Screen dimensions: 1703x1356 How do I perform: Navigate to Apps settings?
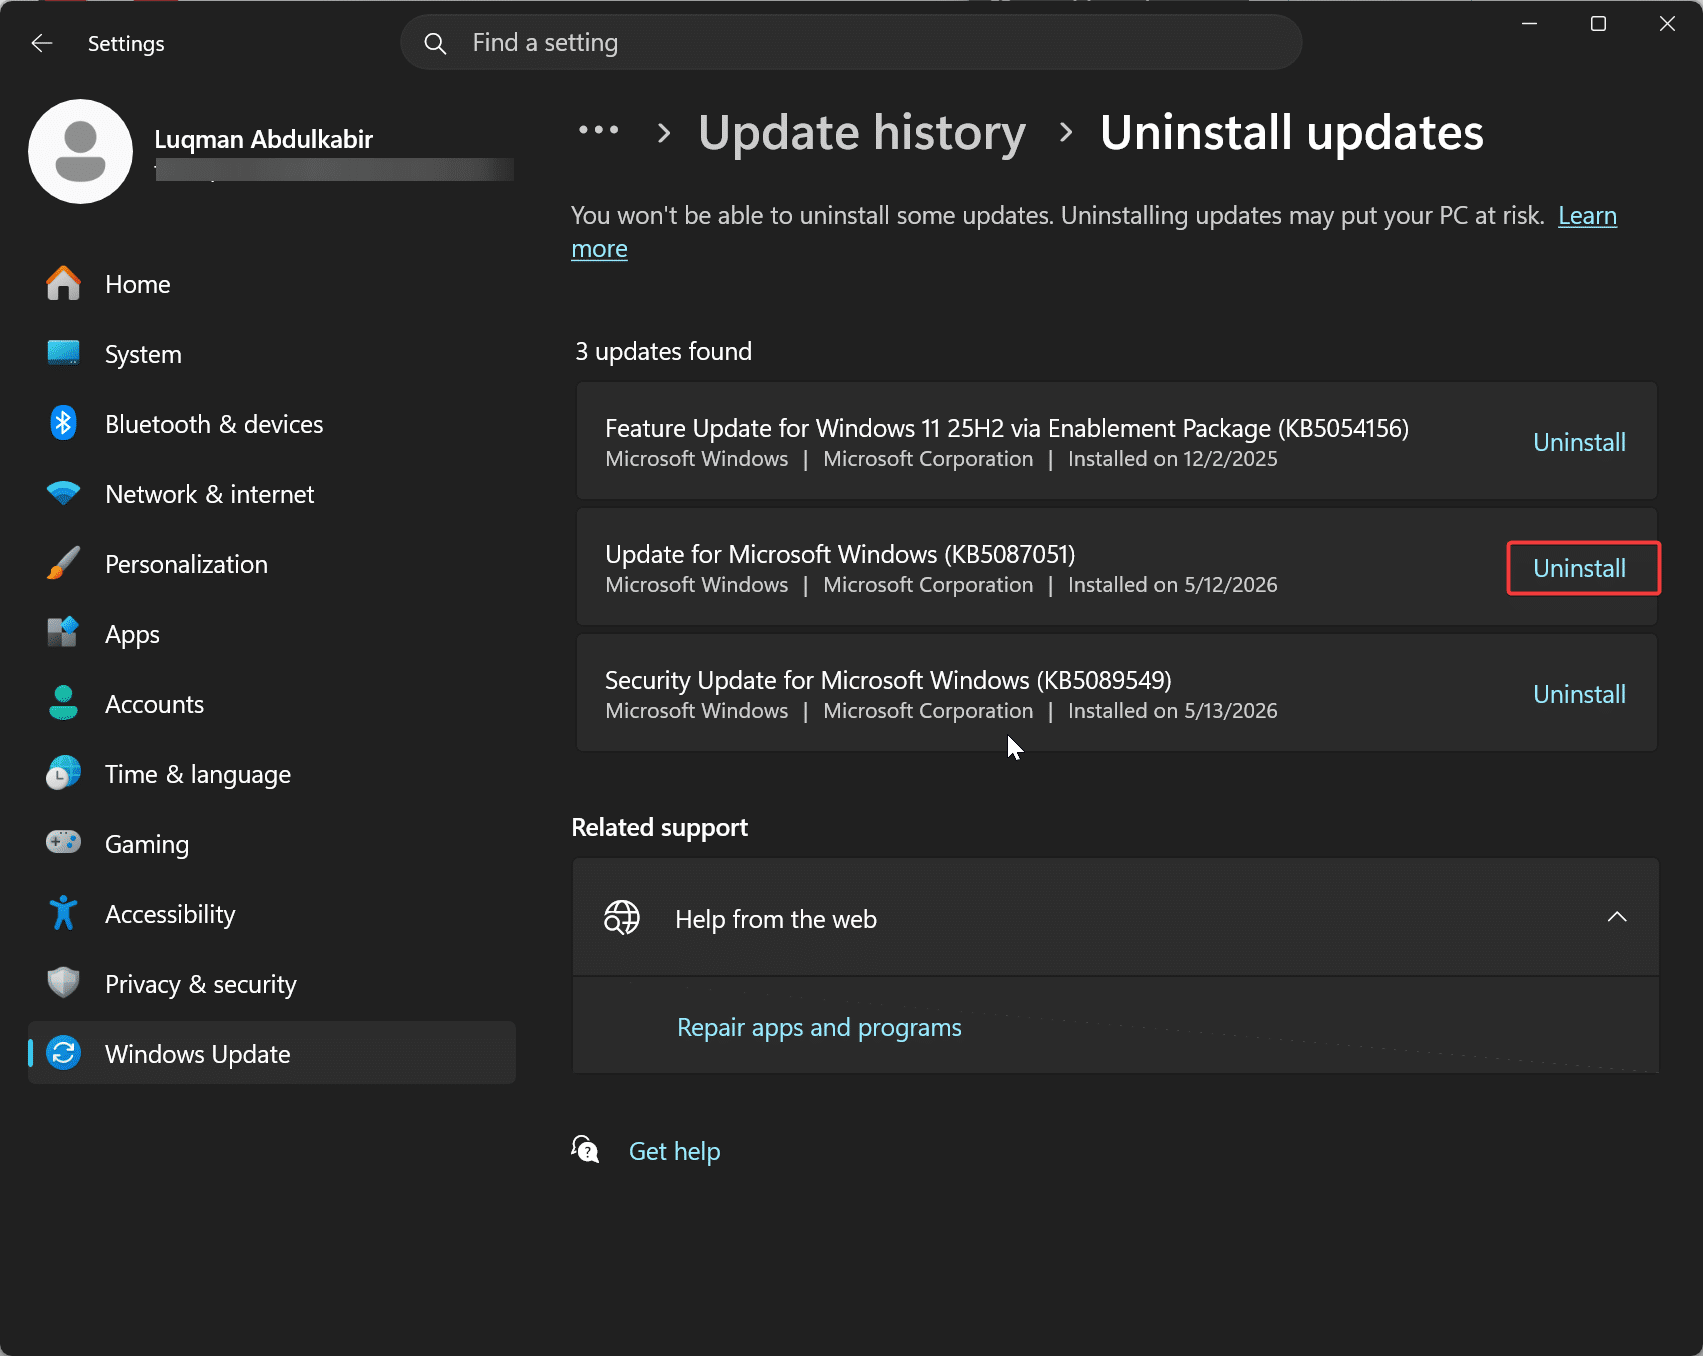(272, 634)
